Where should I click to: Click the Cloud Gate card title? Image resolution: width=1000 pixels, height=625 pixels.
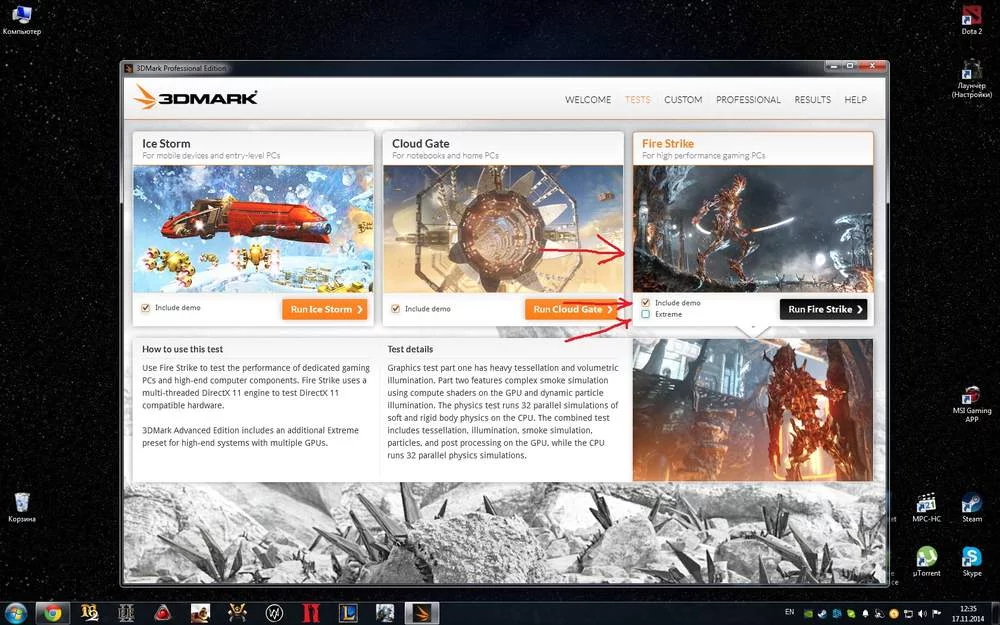(x=420, y=143)
